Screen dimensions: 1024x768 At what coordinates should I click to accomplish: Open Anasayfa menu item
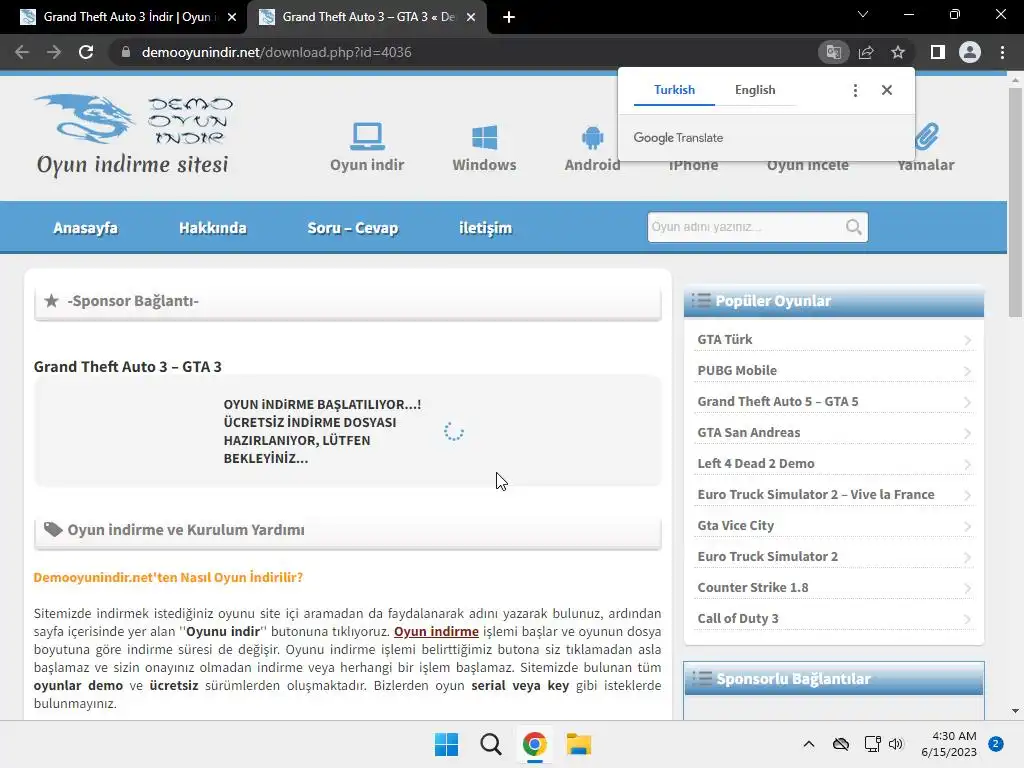coord(86,228)
